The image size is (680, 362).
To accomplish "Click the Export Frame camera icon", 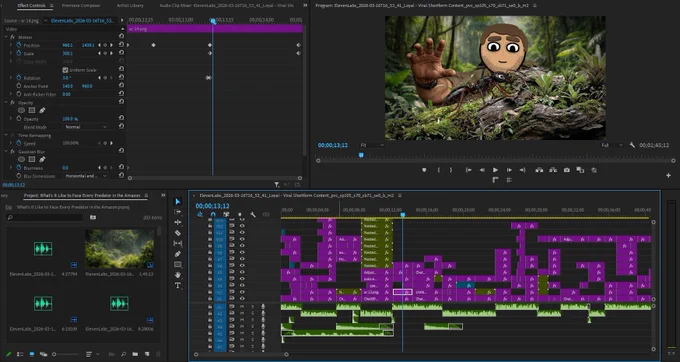I will click(x=566, y=170).
